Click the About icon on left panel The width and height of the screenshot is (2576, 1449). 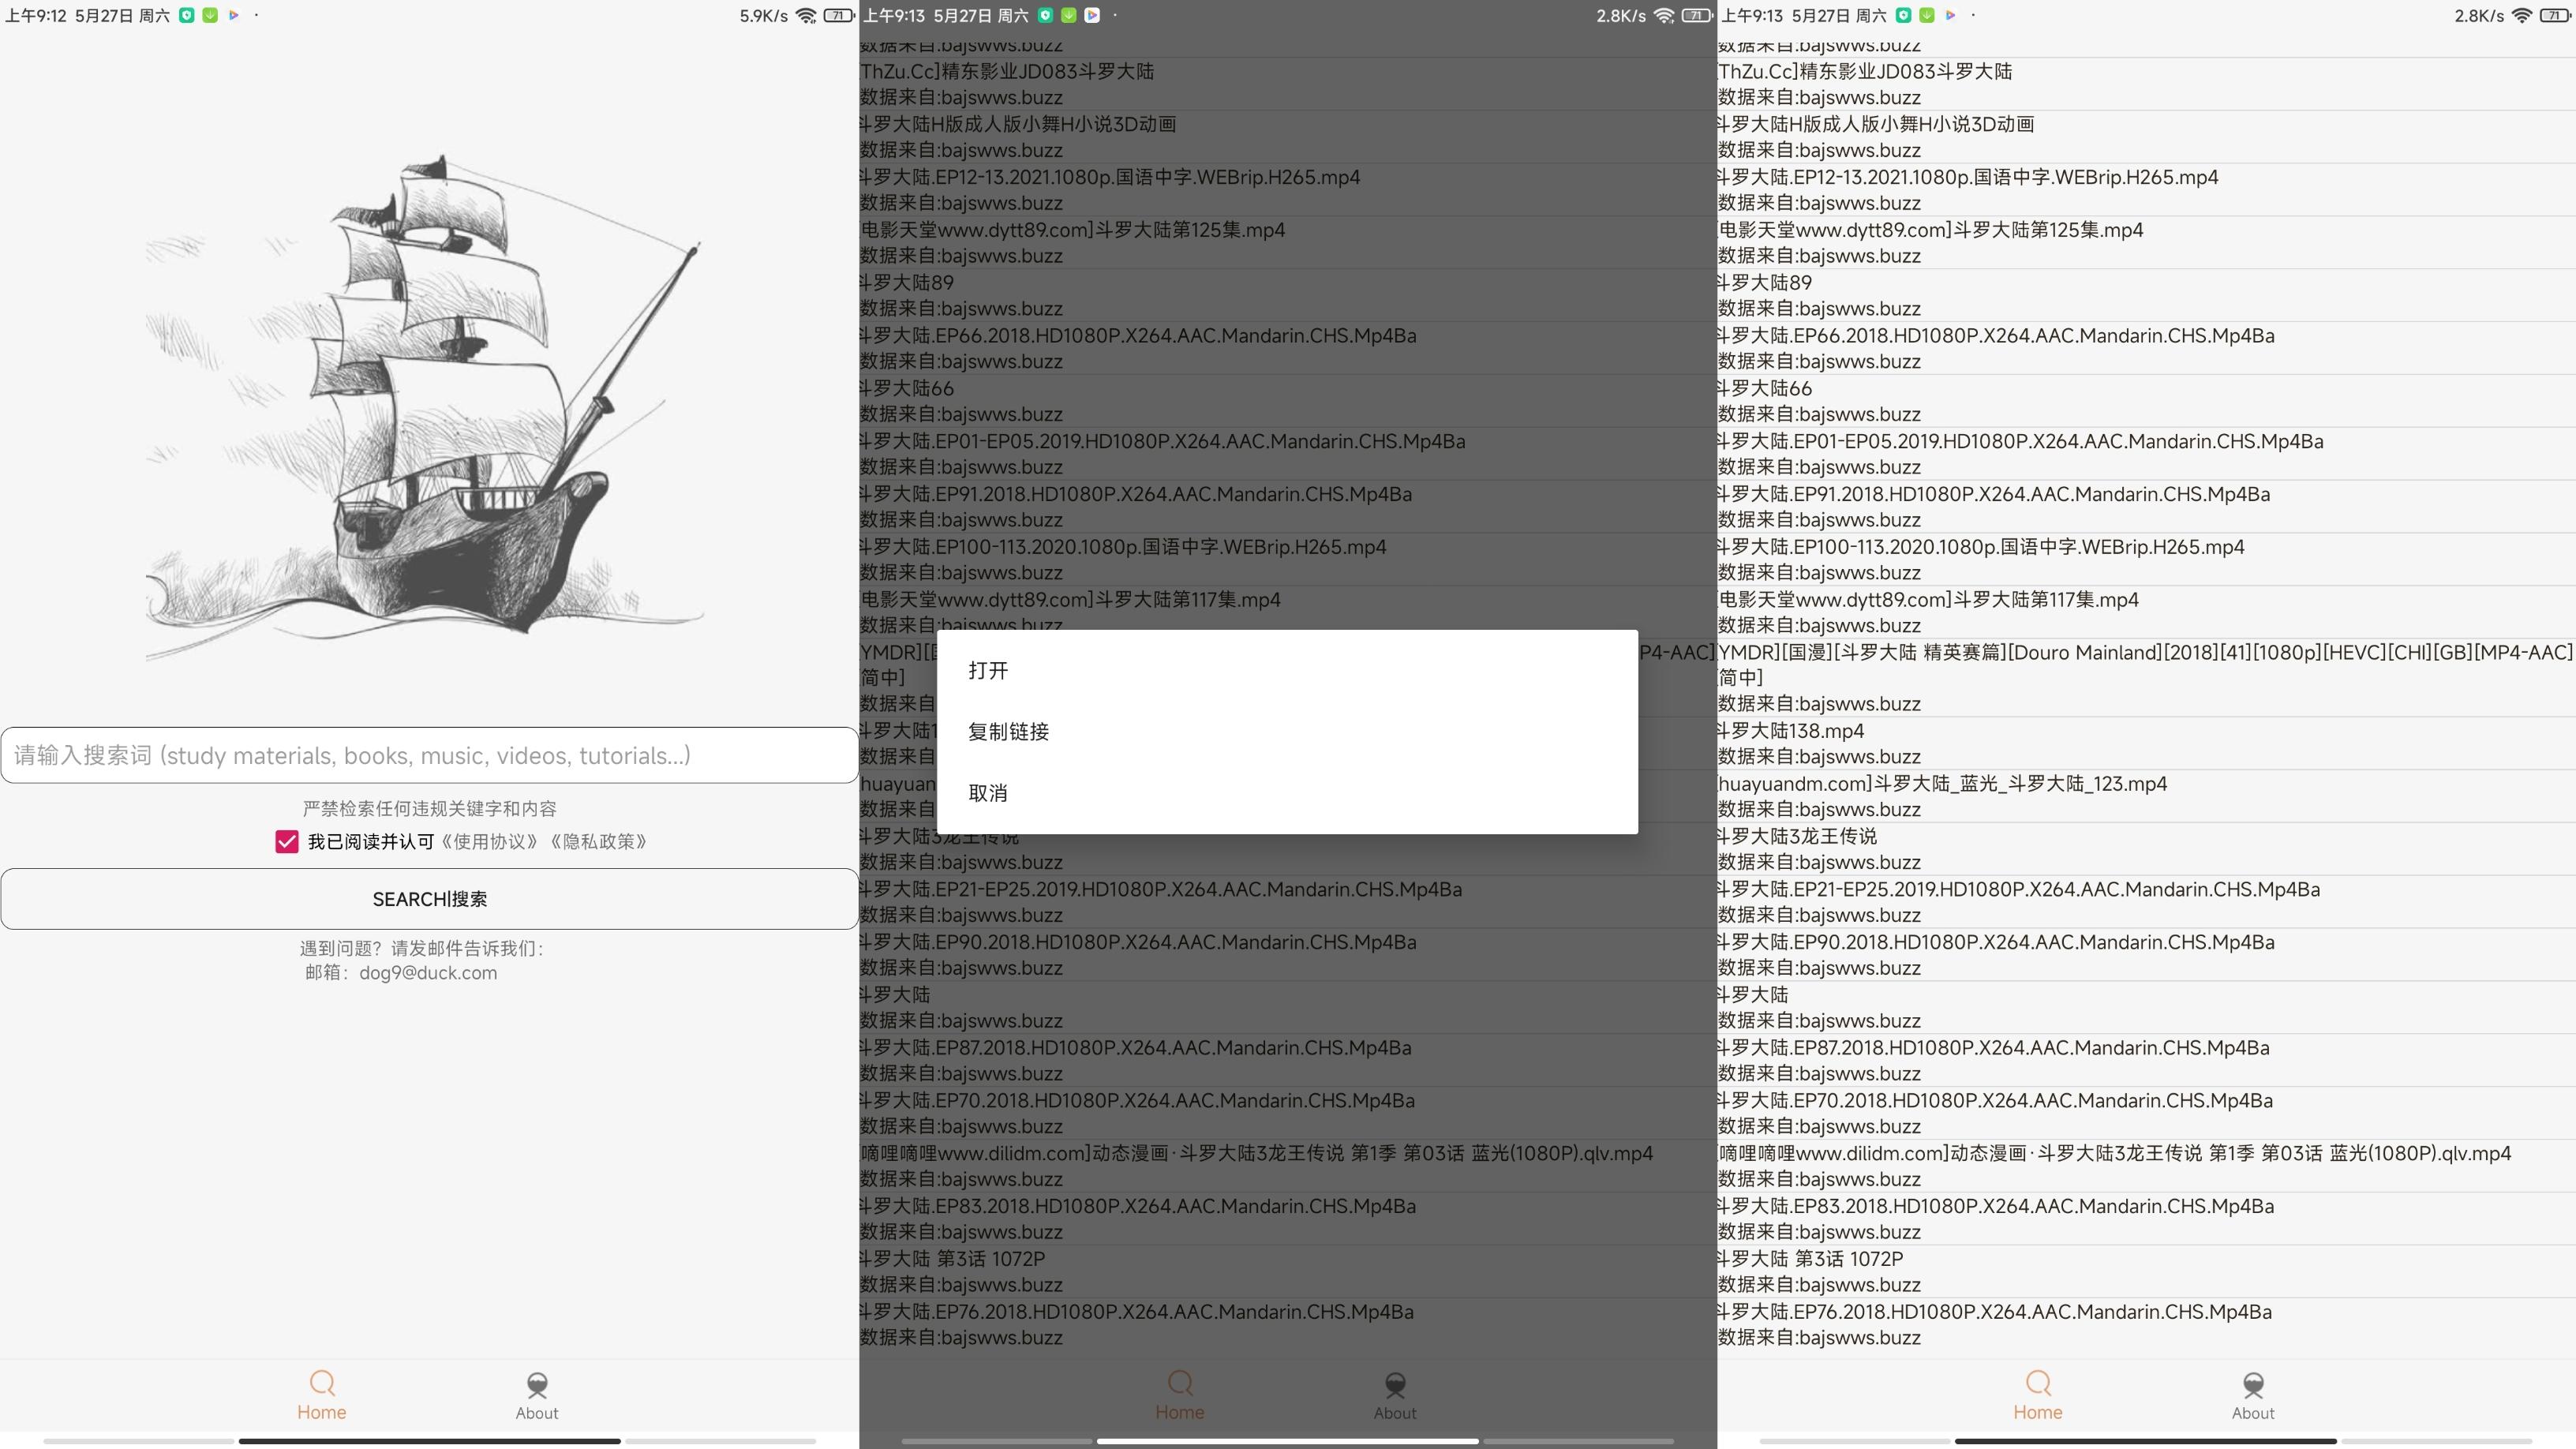click(536, 1392)
